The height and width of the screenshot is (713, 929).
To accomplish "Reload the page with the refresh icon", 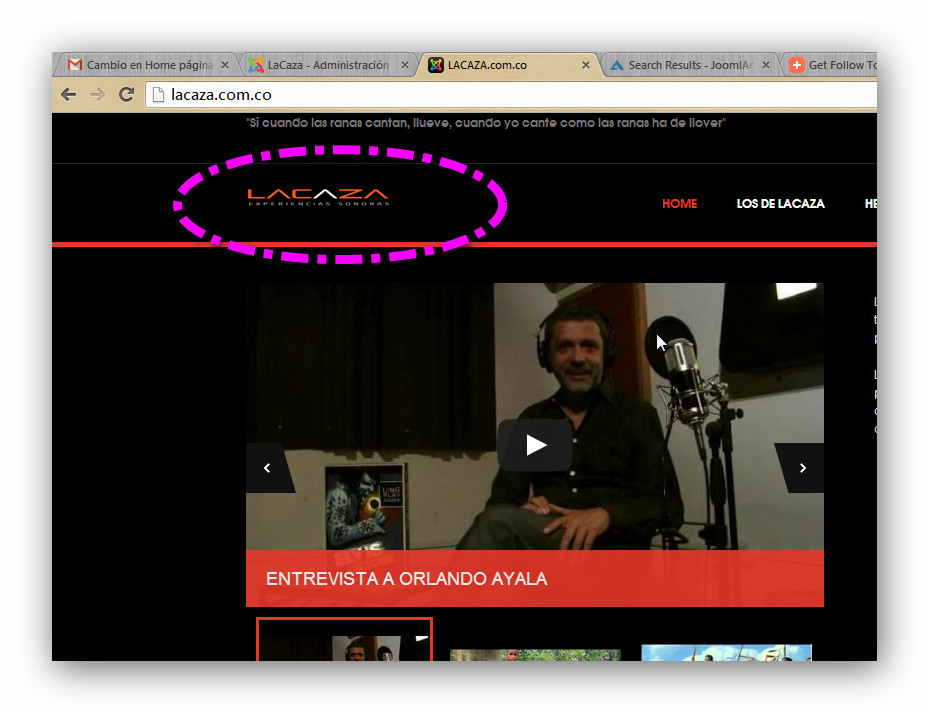I will click(126, 94).
